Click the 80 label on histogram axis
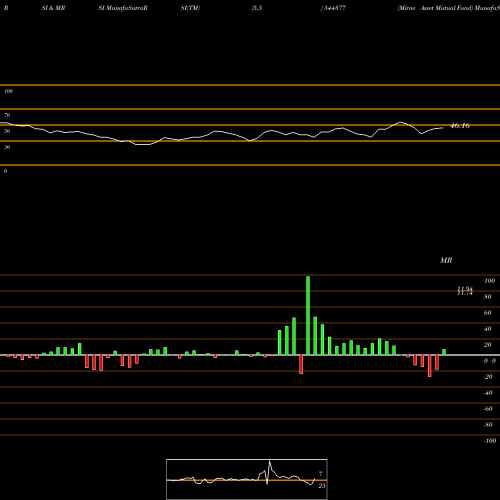500x500 pixels. (488, 297)
